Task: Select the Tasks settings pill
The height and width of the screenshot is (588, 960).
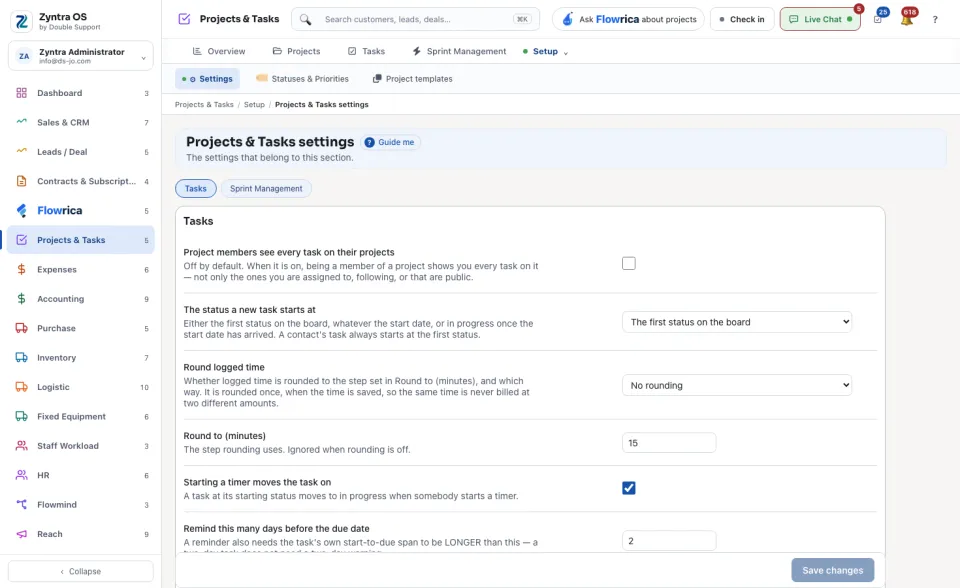Action: click(x=196, y=188)
